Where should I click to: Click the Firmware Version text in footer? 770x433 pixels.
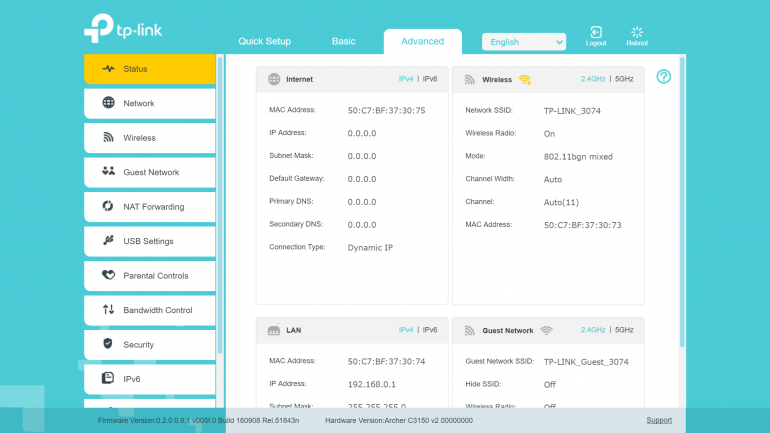click(x=198, y=420)
